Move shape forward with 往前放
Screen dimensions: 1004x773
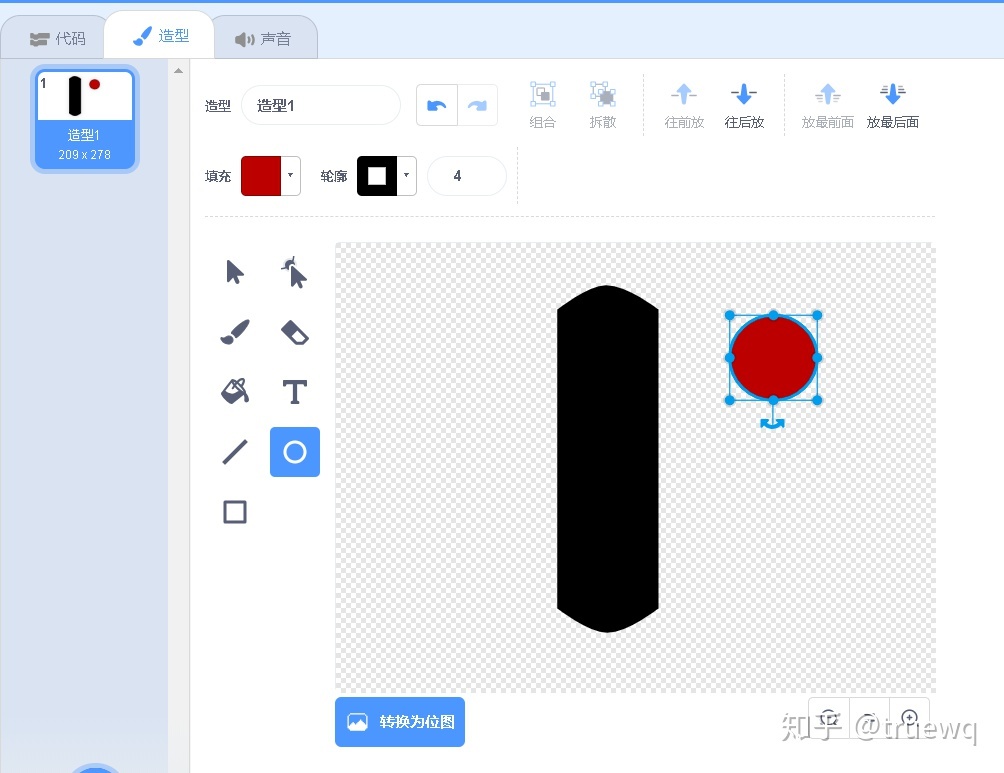click(684, 105)
